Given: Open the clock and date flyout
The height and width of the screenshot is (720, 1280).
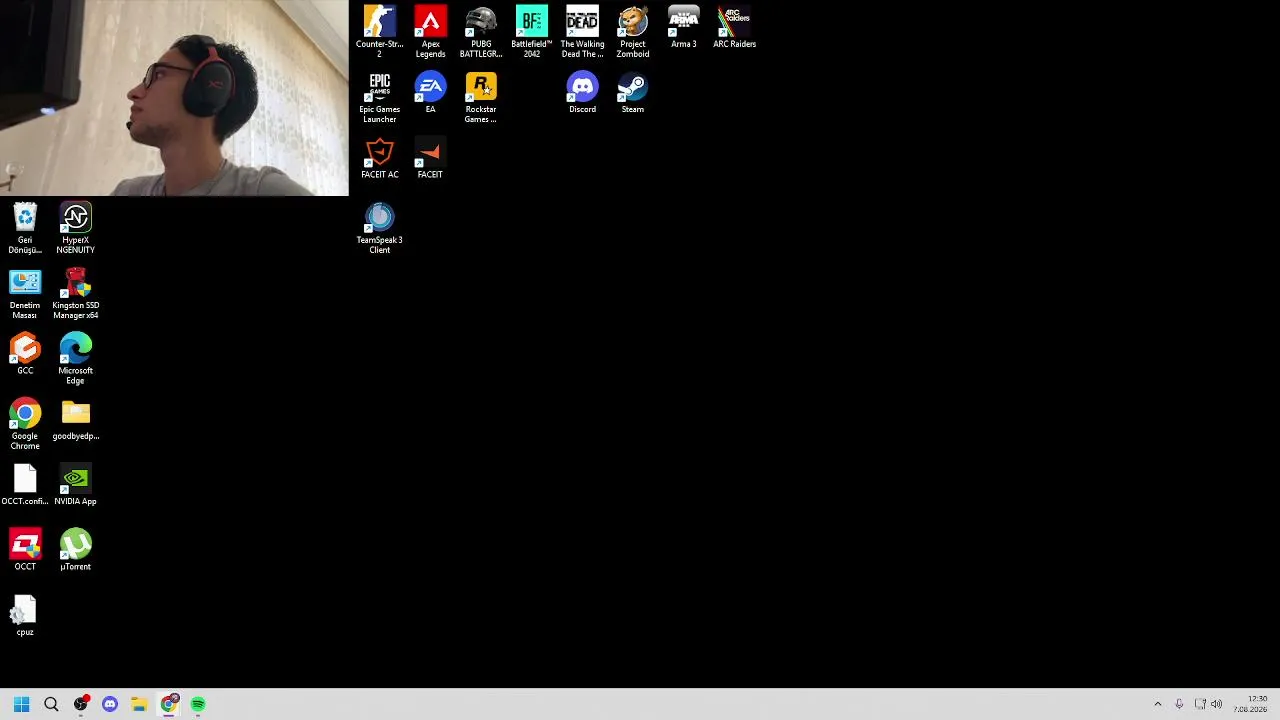Looking at the screenshot, I should (x=1251, y=704).
